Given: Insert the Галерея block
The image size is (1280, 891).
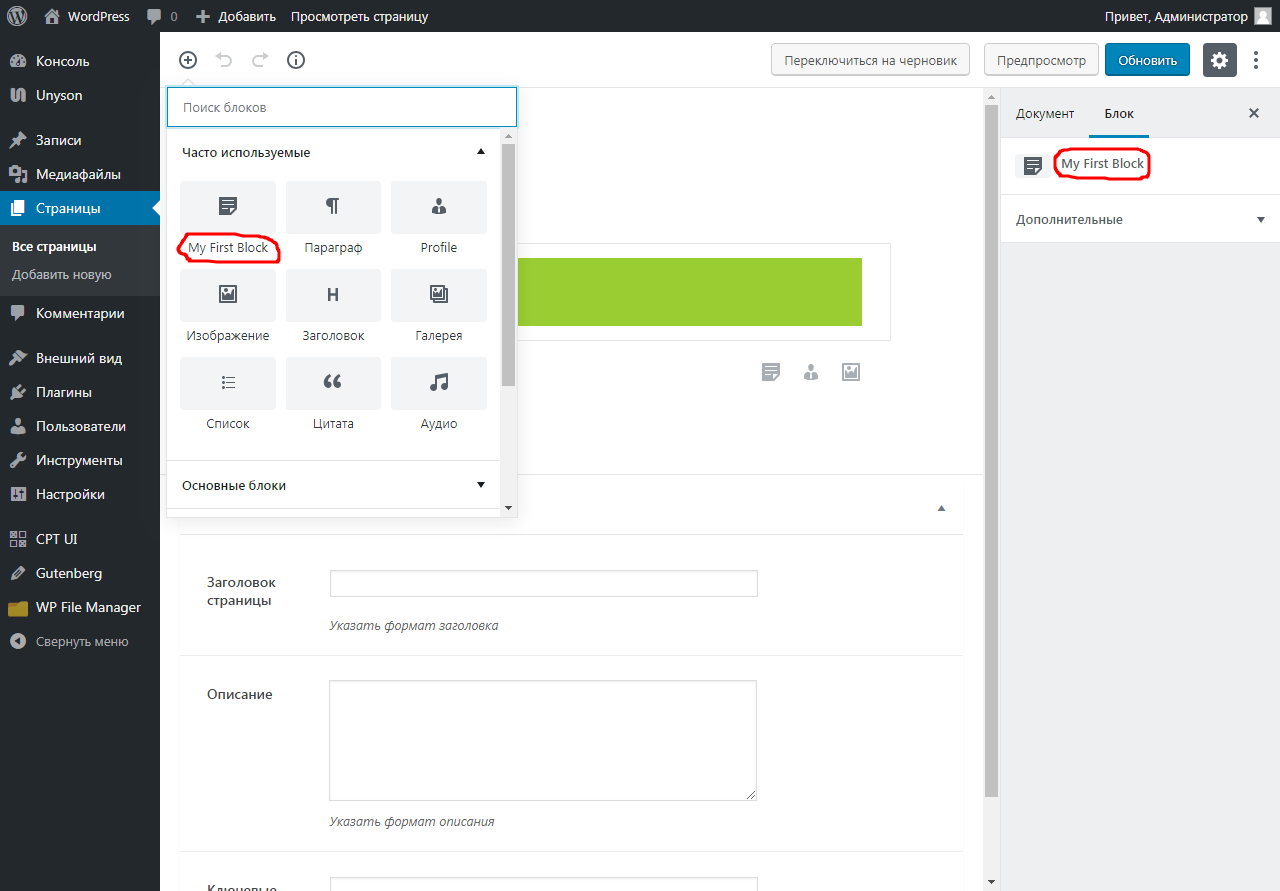Looking at the screenshot, I should 439,309.
